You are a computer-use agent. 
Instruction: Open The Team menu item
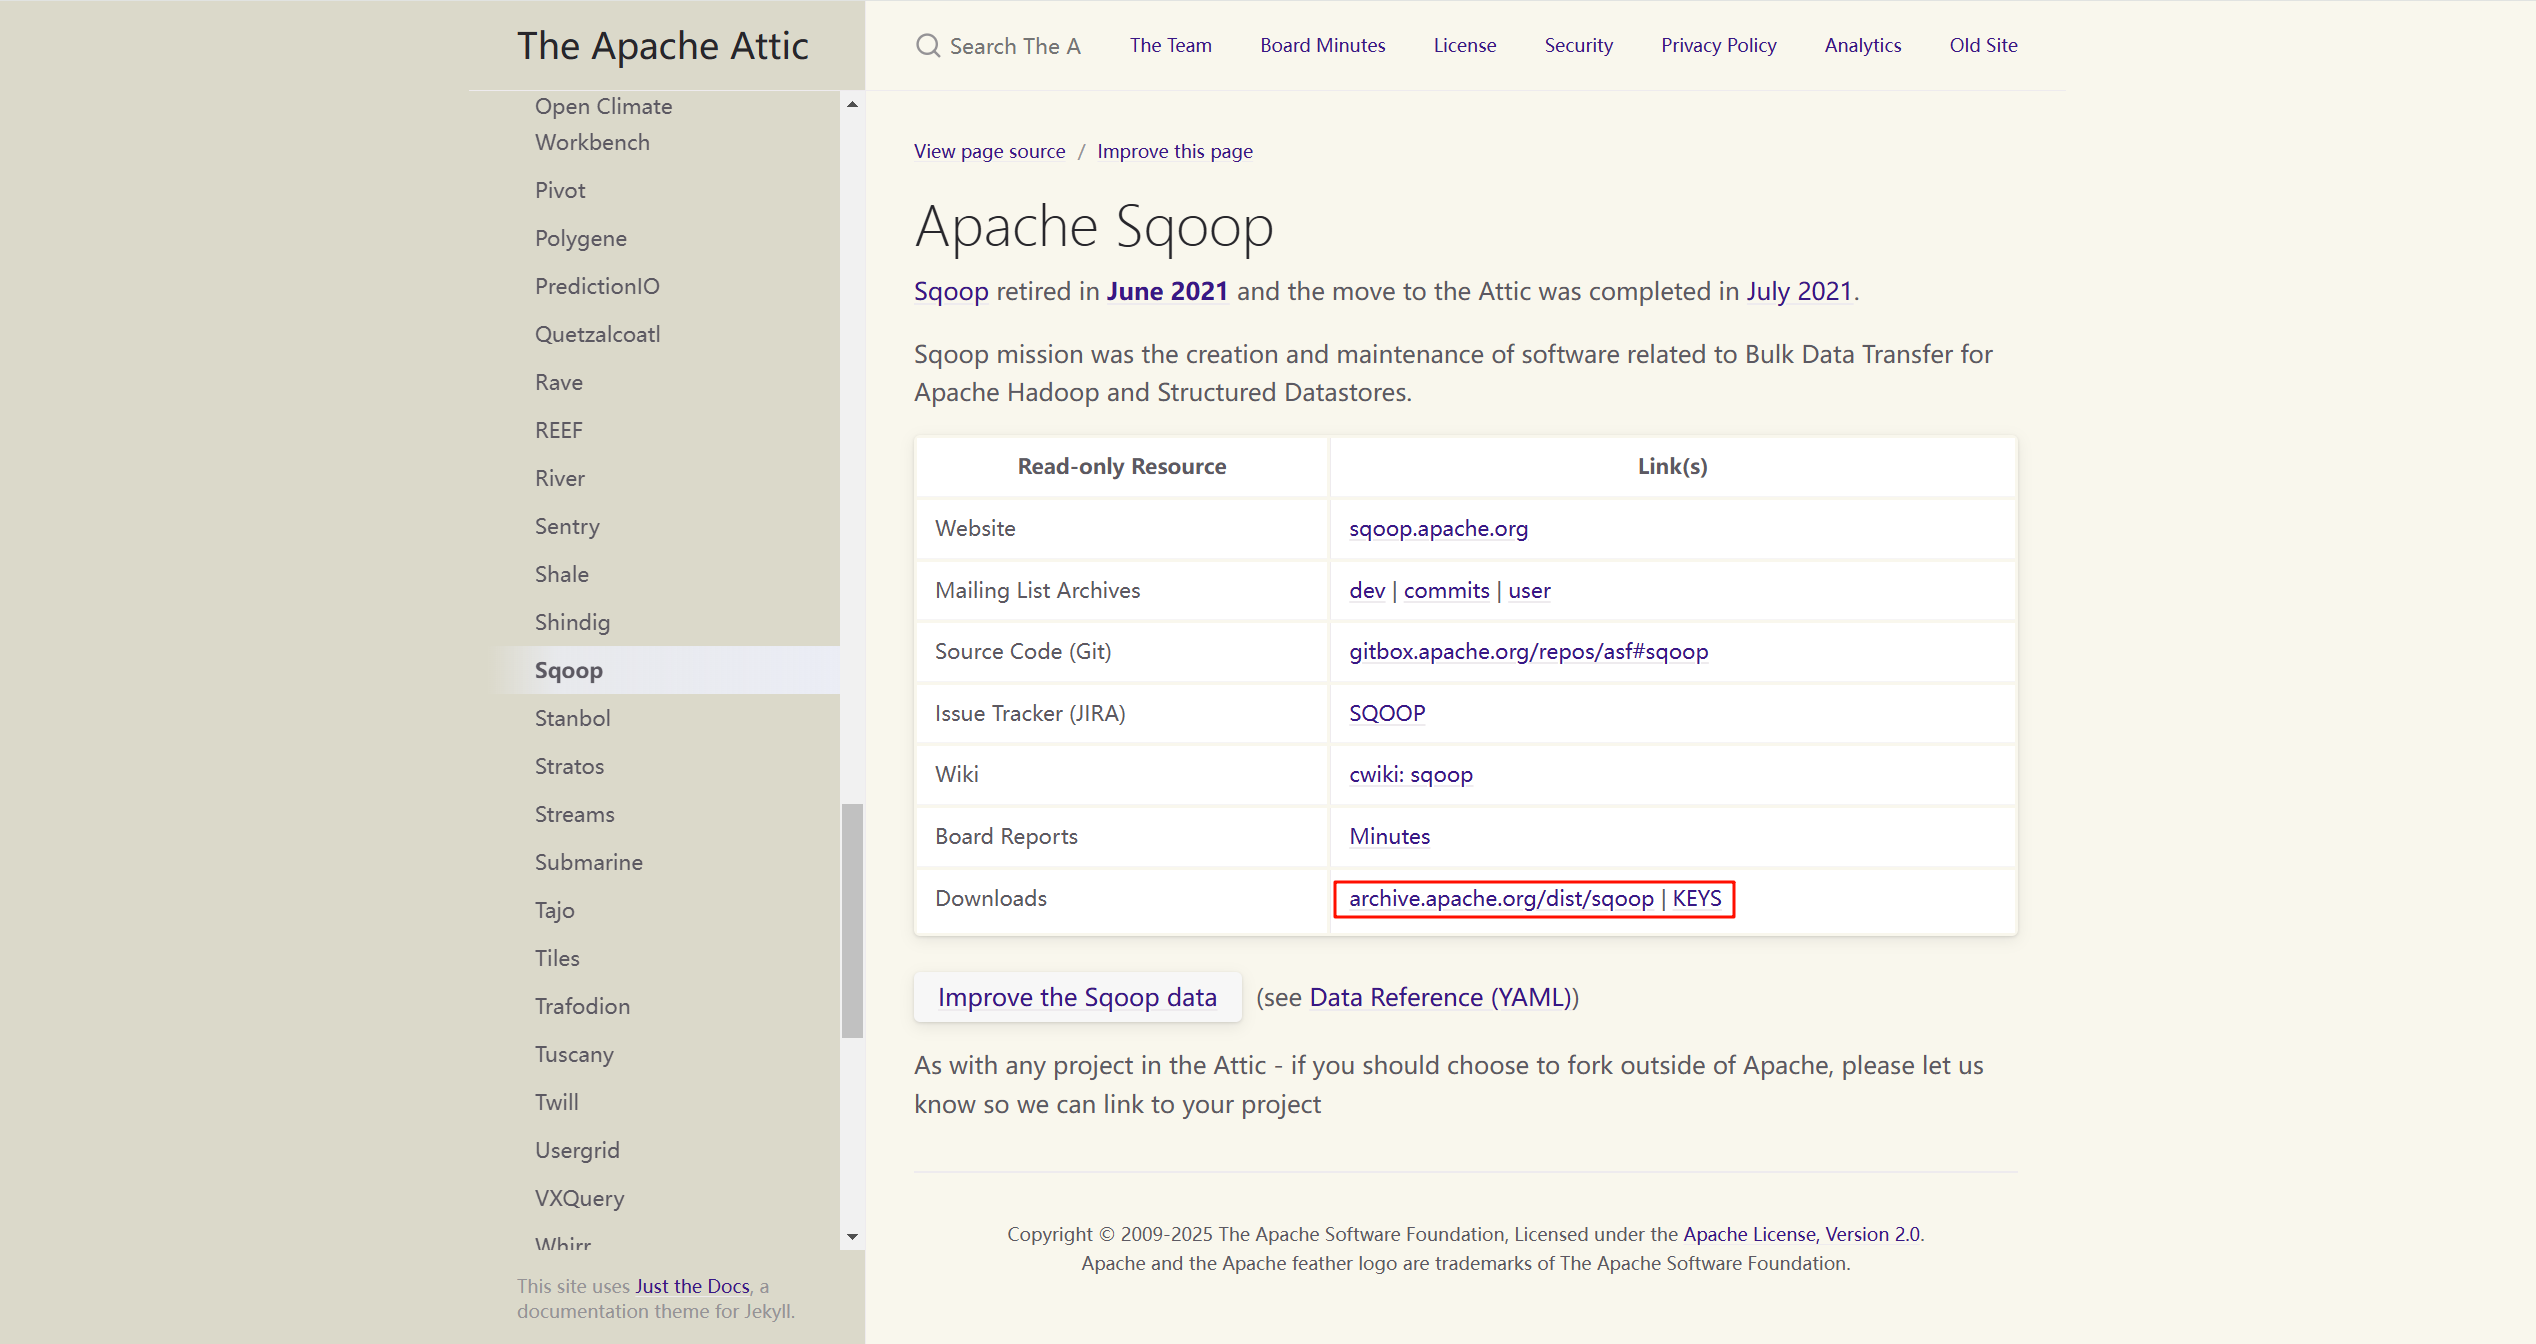(x=1170, y=46)
